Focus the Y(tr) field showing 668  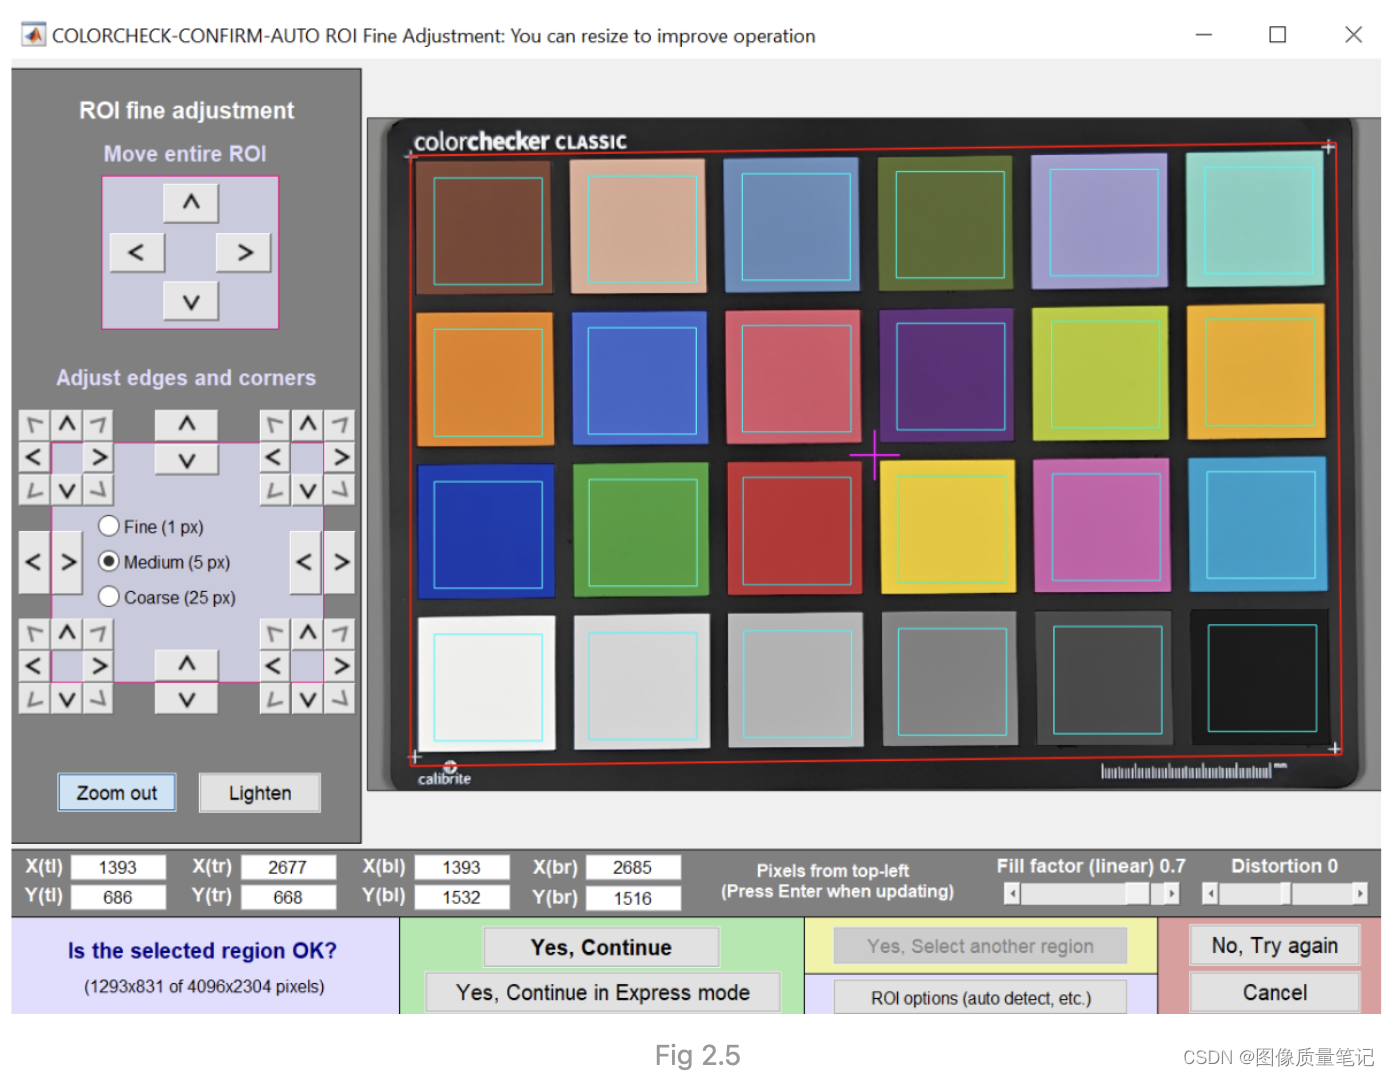pos(288,897)
